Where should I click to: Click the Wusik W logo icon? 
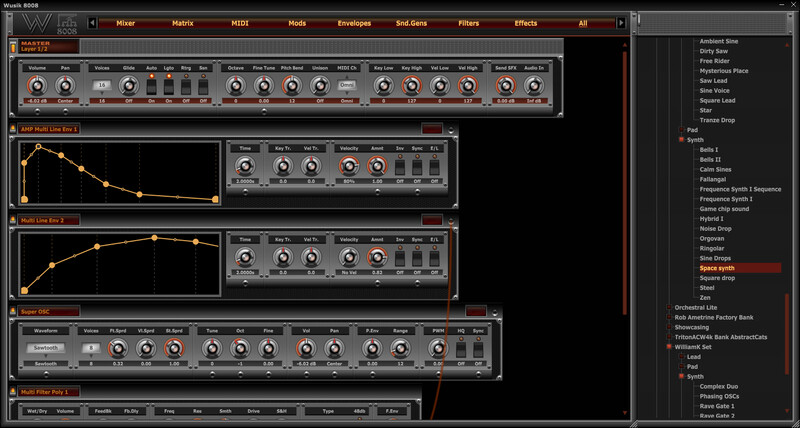36,21
